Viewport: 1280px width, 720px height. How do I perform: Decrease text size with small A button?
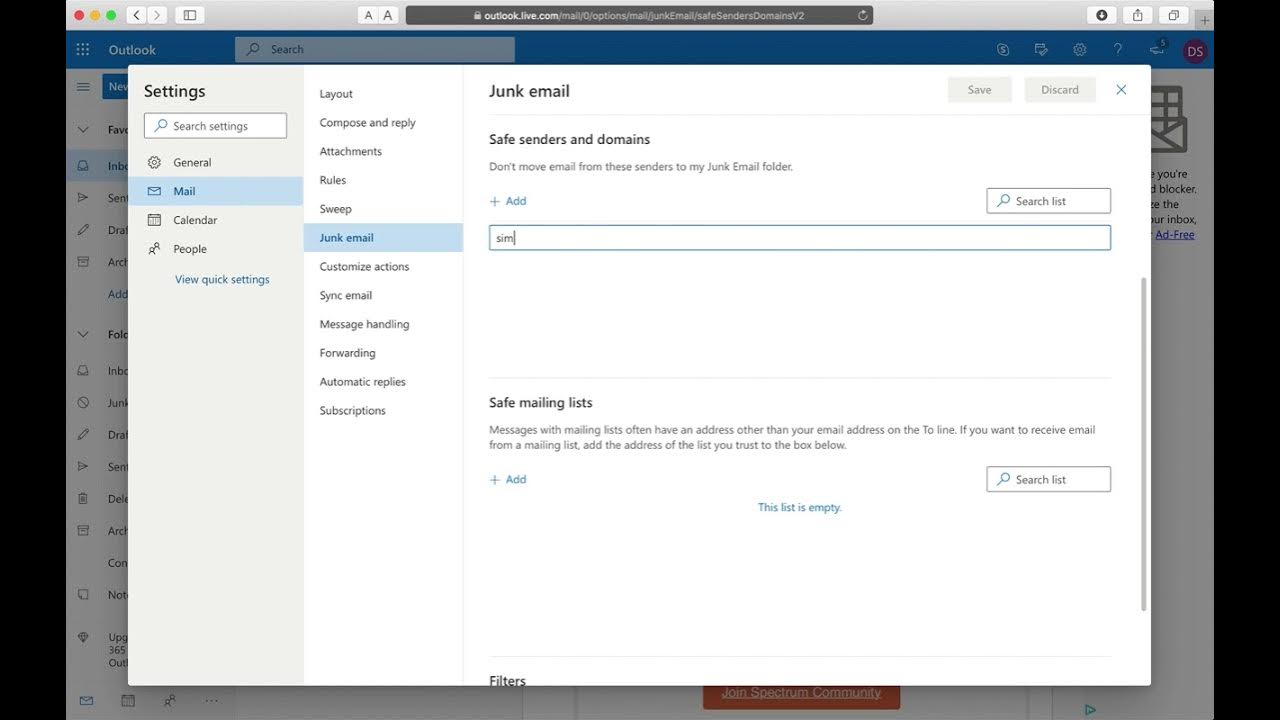click(x=369, y=15)
